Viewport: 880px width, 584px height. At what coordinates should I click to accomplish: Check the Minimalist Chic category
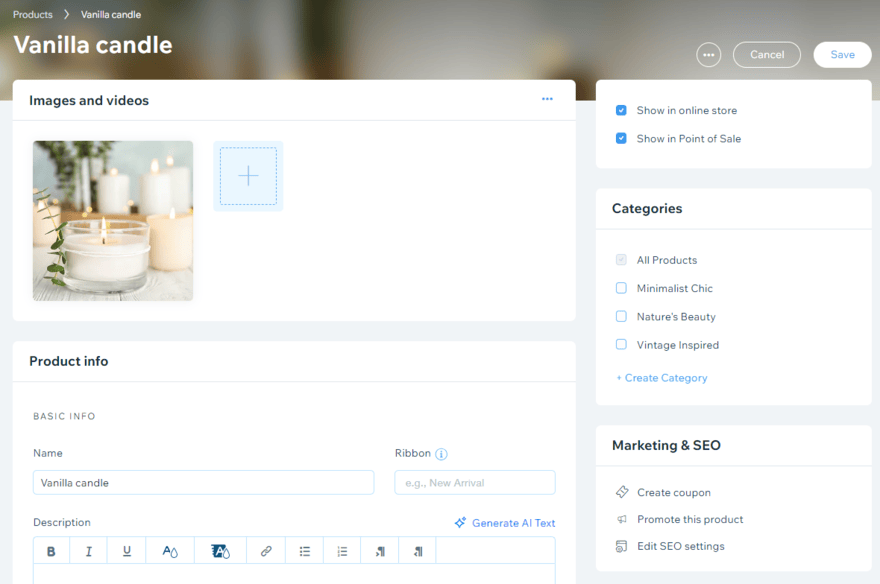(621, 288)
